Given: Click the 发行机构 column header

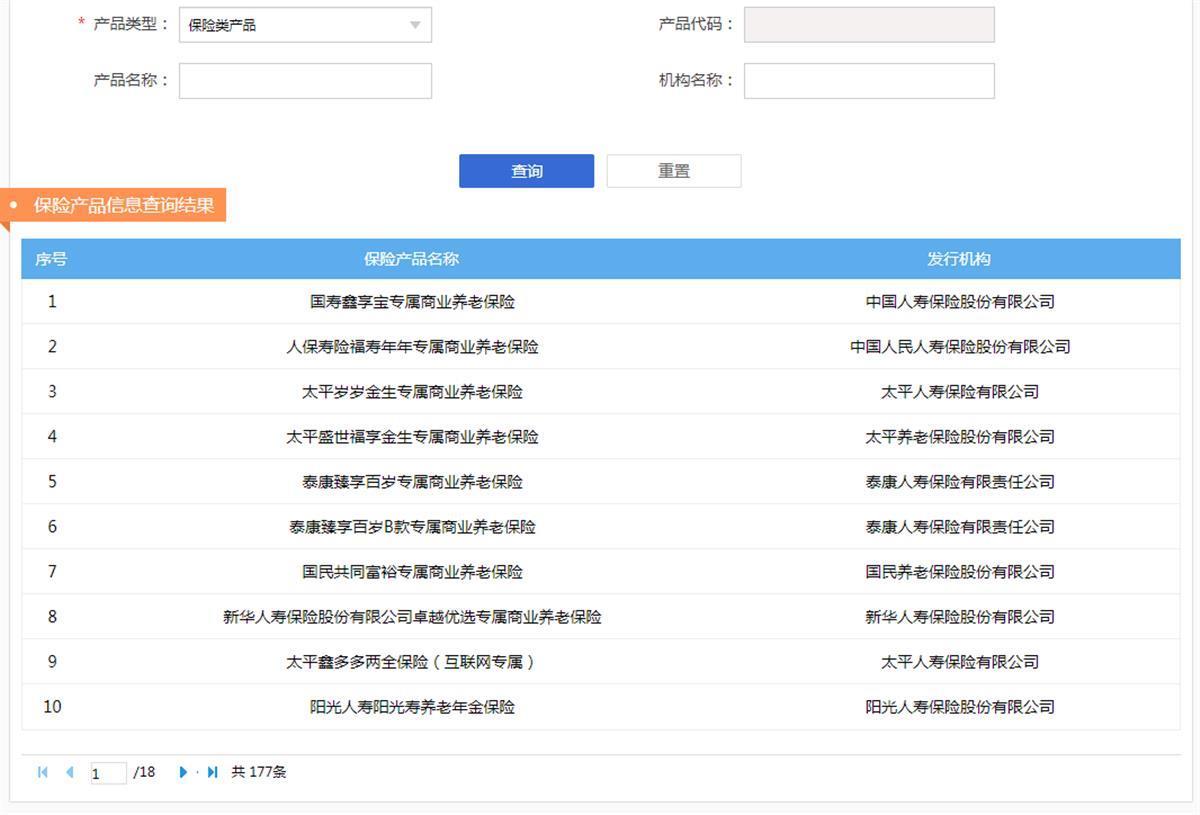Looking at the screenshot, I should coord(958,259).
